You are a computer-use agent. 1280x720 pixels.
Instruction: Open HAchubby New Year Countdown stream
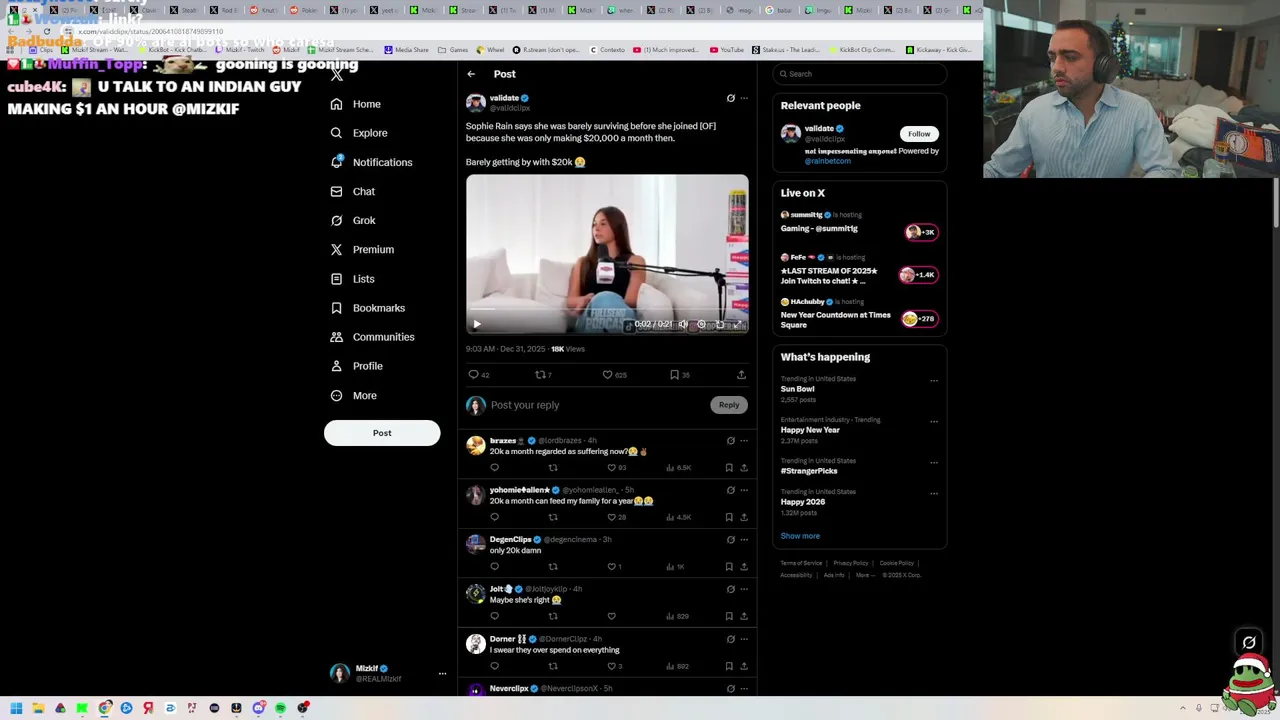click(859, 314)
